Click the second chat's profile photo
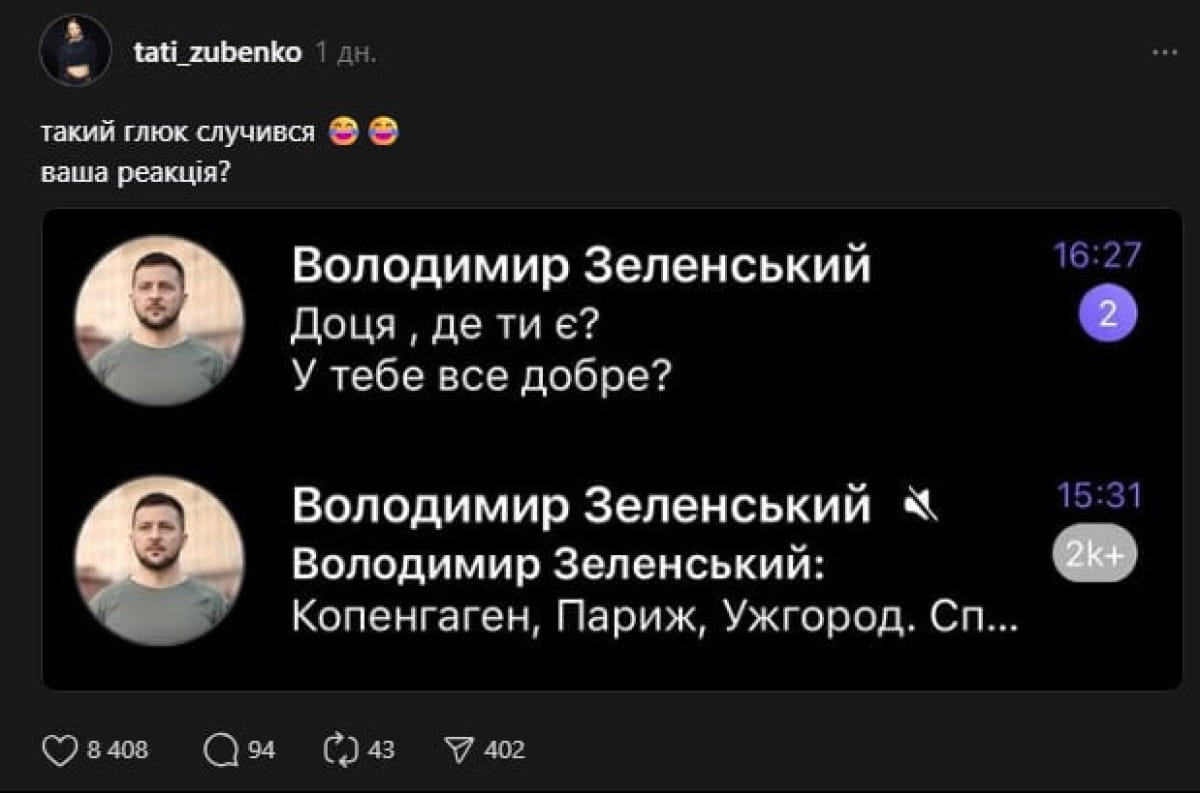The height and width of the screenshot is (793, 1200). (159, 561)
